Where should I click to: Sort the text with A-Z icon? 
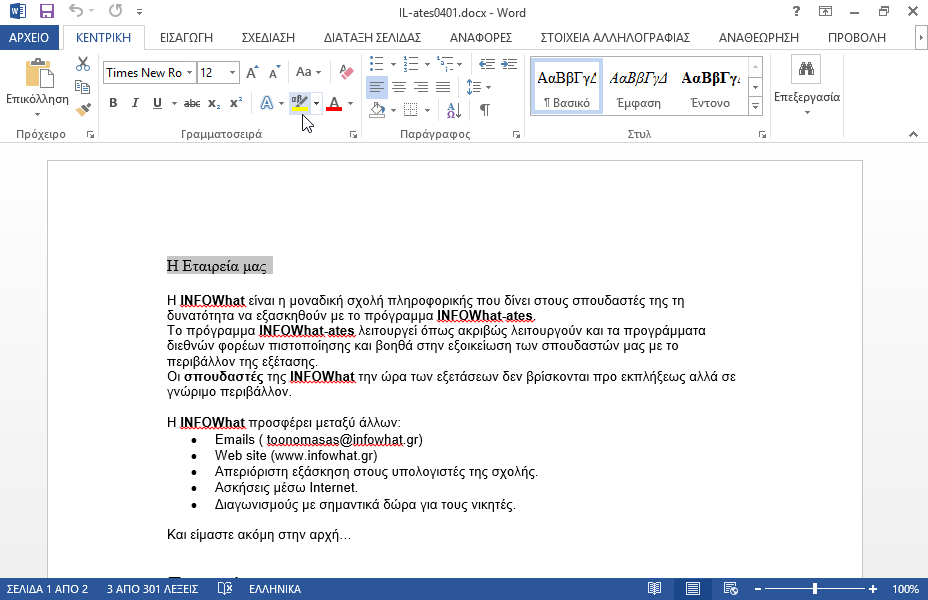pos(454,109)
